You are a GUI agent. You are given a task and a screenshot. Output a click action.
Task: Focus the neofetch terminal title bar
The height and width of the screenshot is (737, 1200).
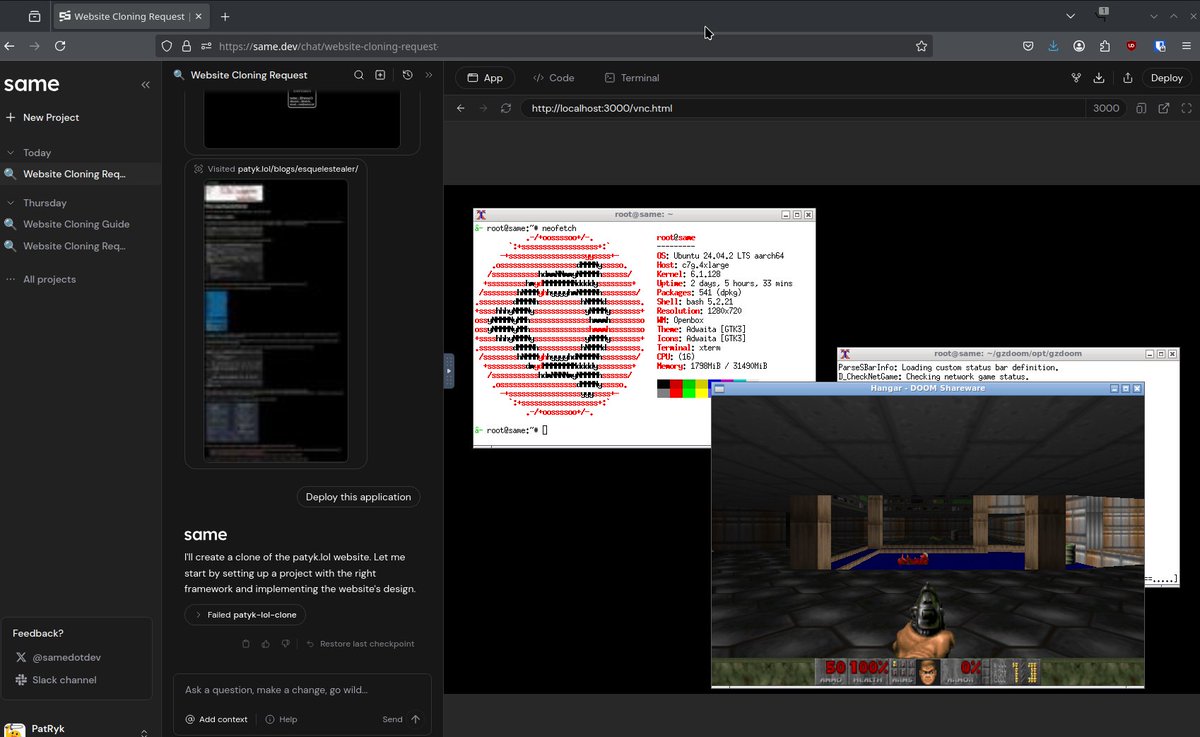tap(645, 214)
